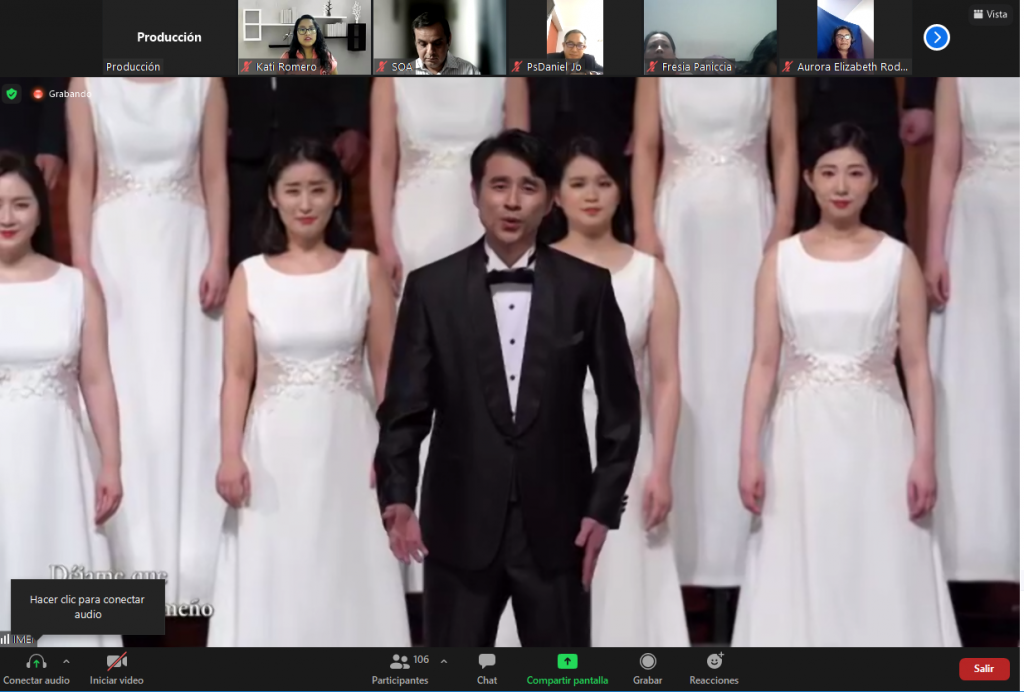The width and height of the screenshot is (1024, 692).
Task: Open the Reacciones menu
Action: (714, 669)
